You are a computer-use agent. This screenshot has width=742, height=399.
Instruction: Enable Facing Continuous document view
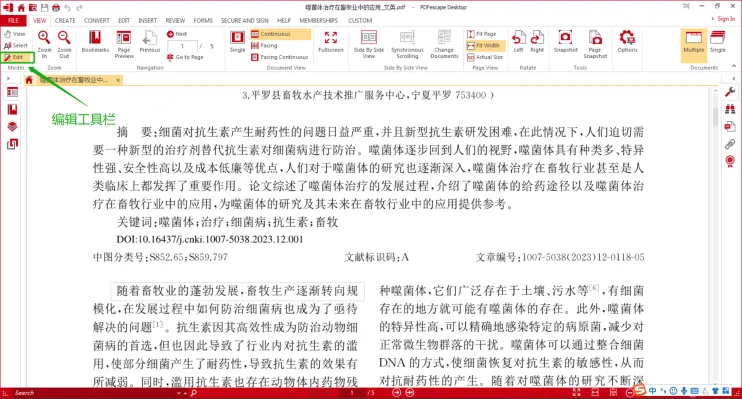click(x=280, y=57)
